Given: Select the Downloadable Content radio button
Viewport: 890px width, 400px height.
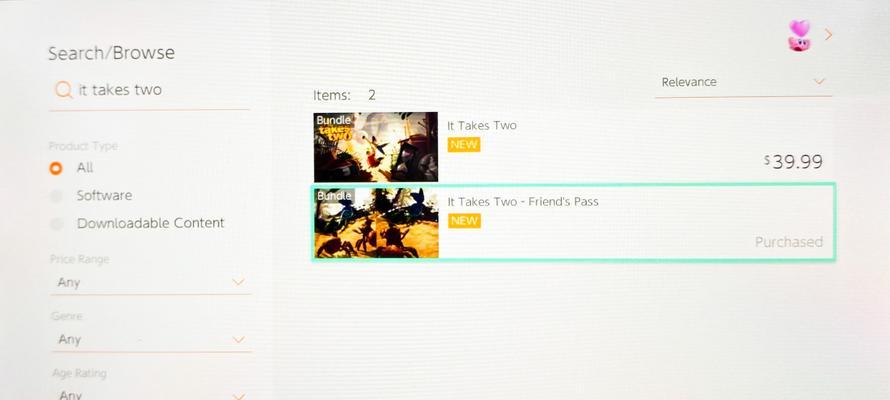Looking at the screenshot, I should coord(56,224).
